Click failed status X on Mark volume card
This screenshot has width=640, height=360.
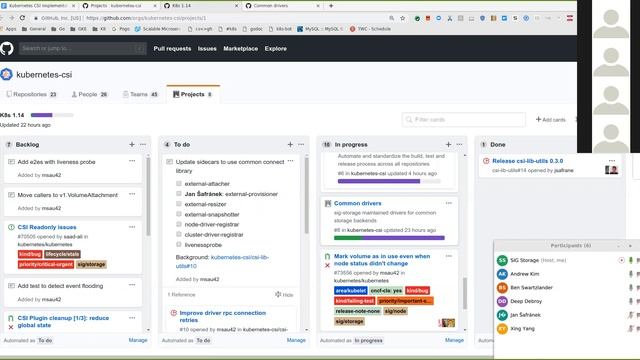click(327, 266)
